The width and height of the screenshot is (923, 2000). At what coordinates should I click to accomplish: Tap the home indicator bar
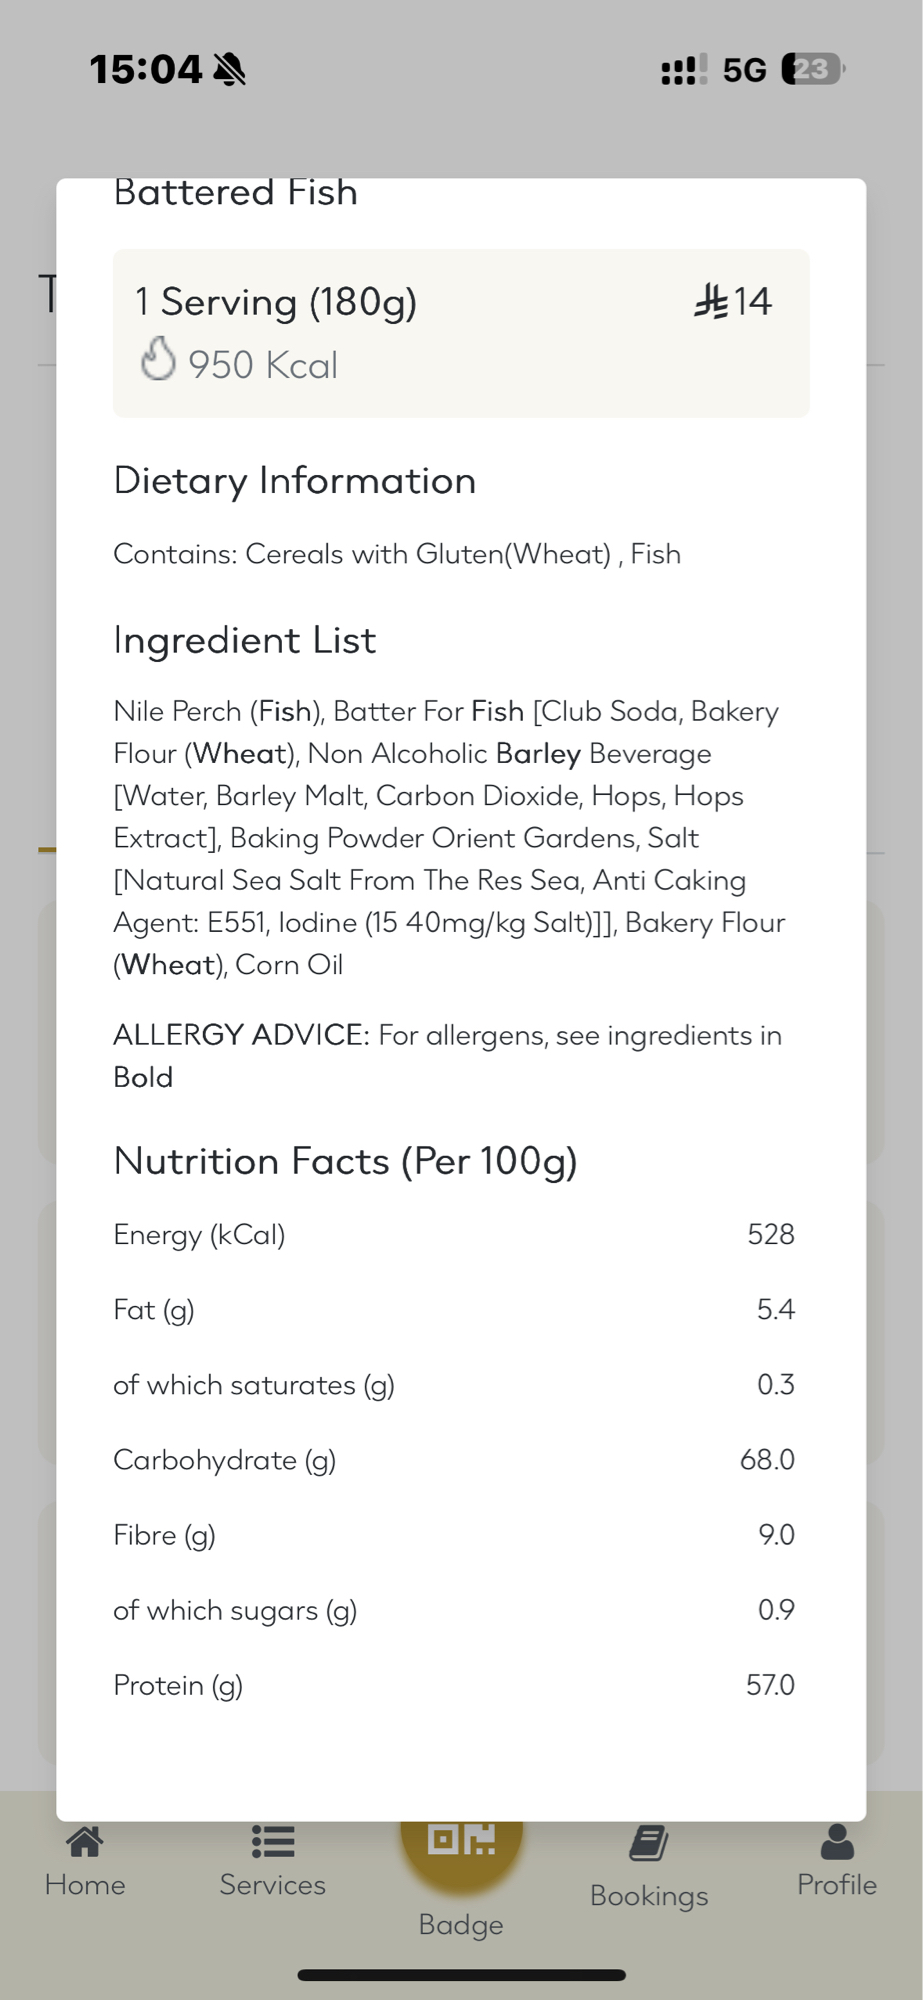coord(461,1975)
